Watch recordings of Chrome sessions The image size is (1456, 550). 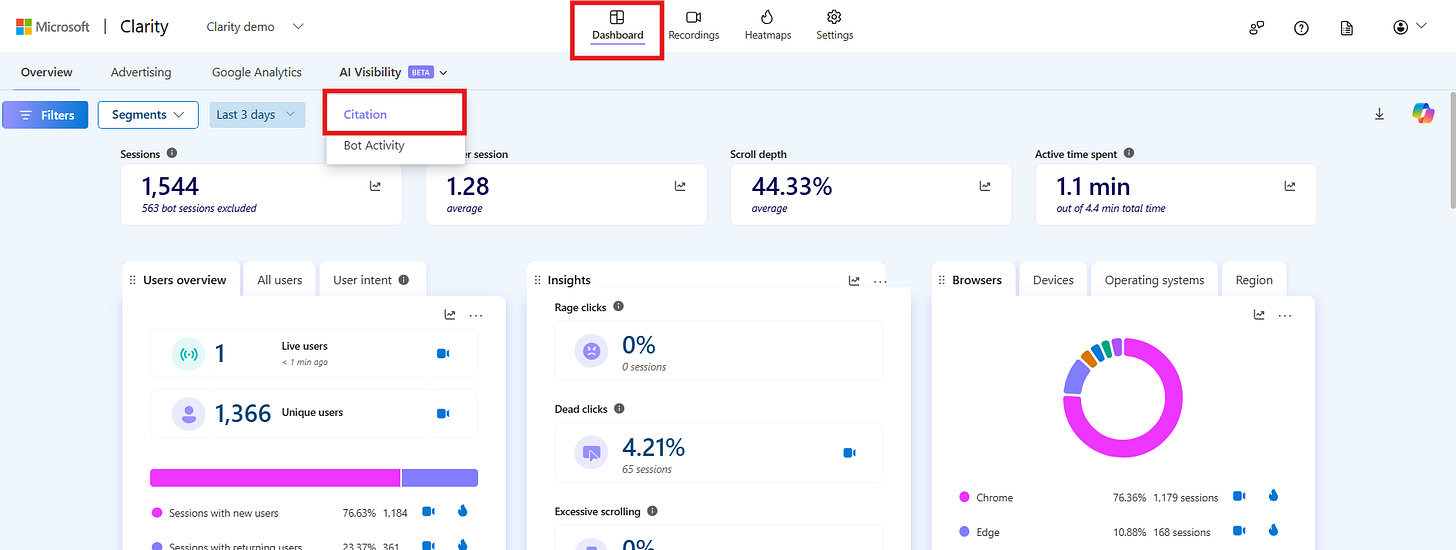(1239, 496)
